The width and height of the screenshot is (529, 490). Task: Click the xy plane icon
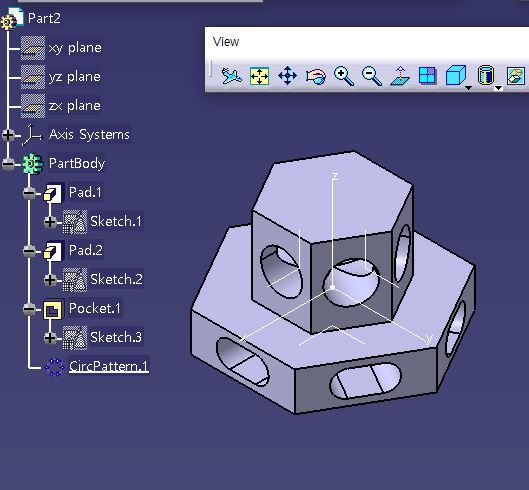[33, 48]
